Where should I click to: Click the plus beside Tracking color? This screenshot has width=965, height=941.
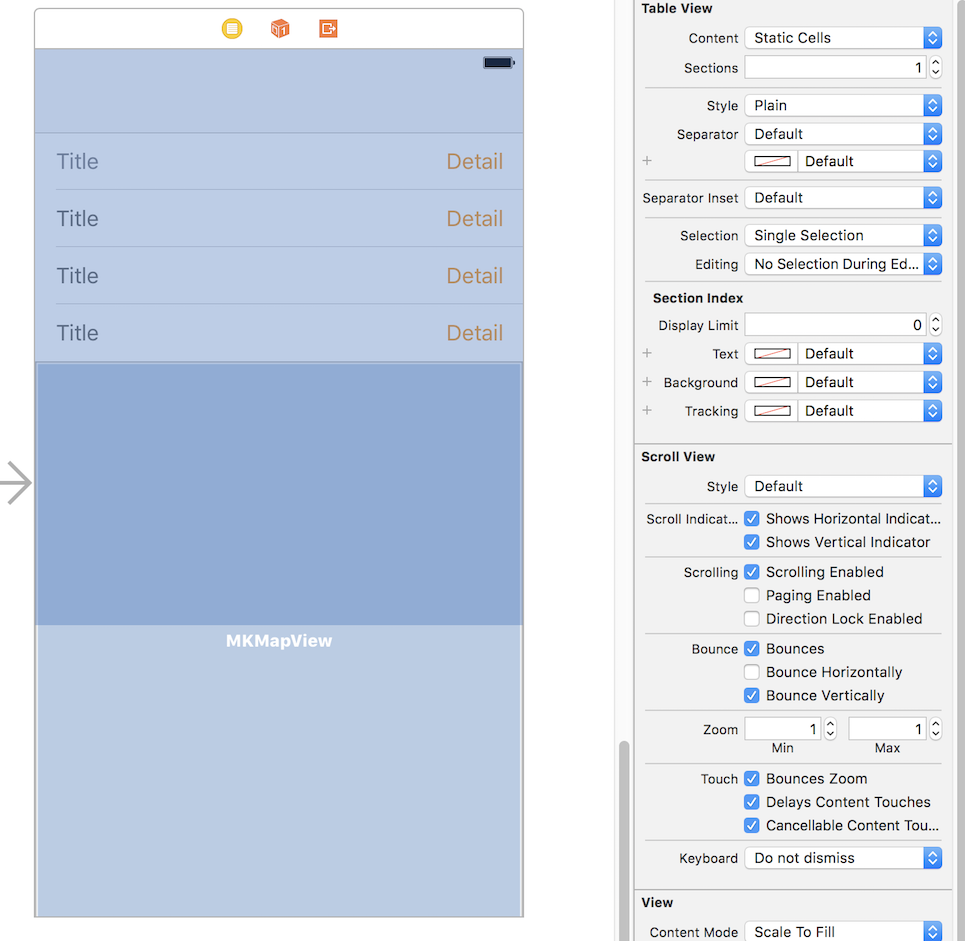(646, 410)
